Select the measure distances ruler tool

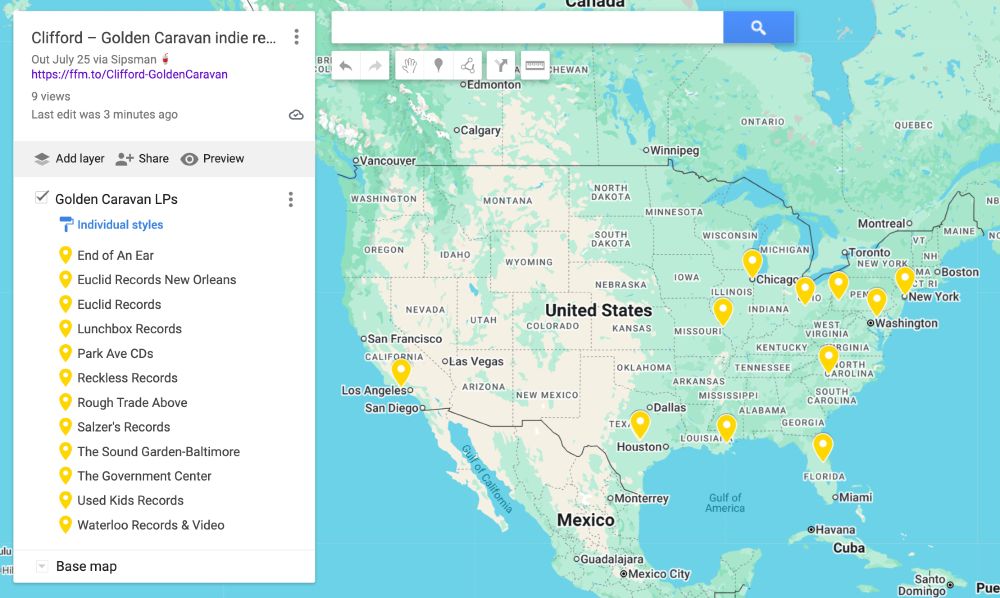tap(534, 66)
